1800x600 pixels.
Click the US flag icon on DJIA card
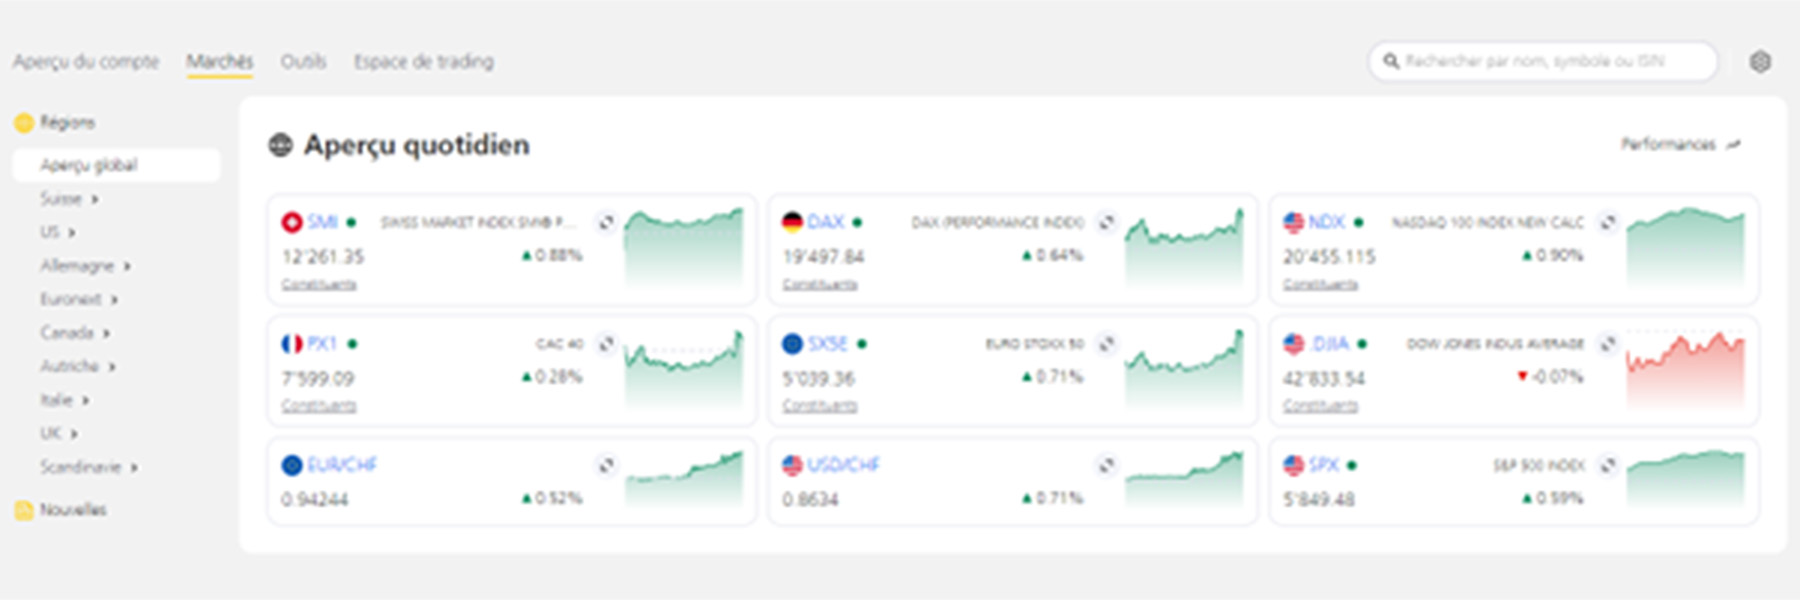click(x=1294, y=344)
